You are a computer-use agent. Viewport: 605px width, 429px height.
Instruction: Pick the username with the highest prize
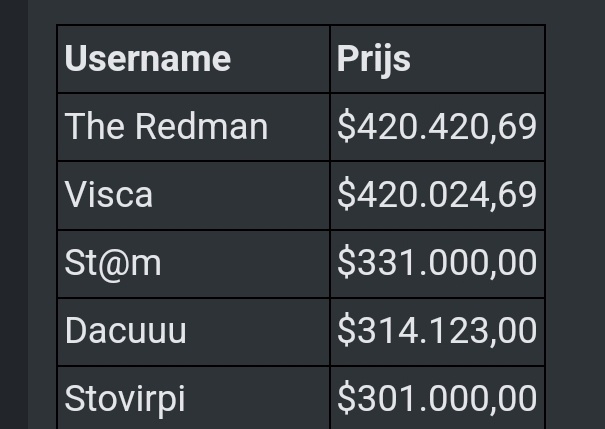pyautogui.click(x=166, y=127)
